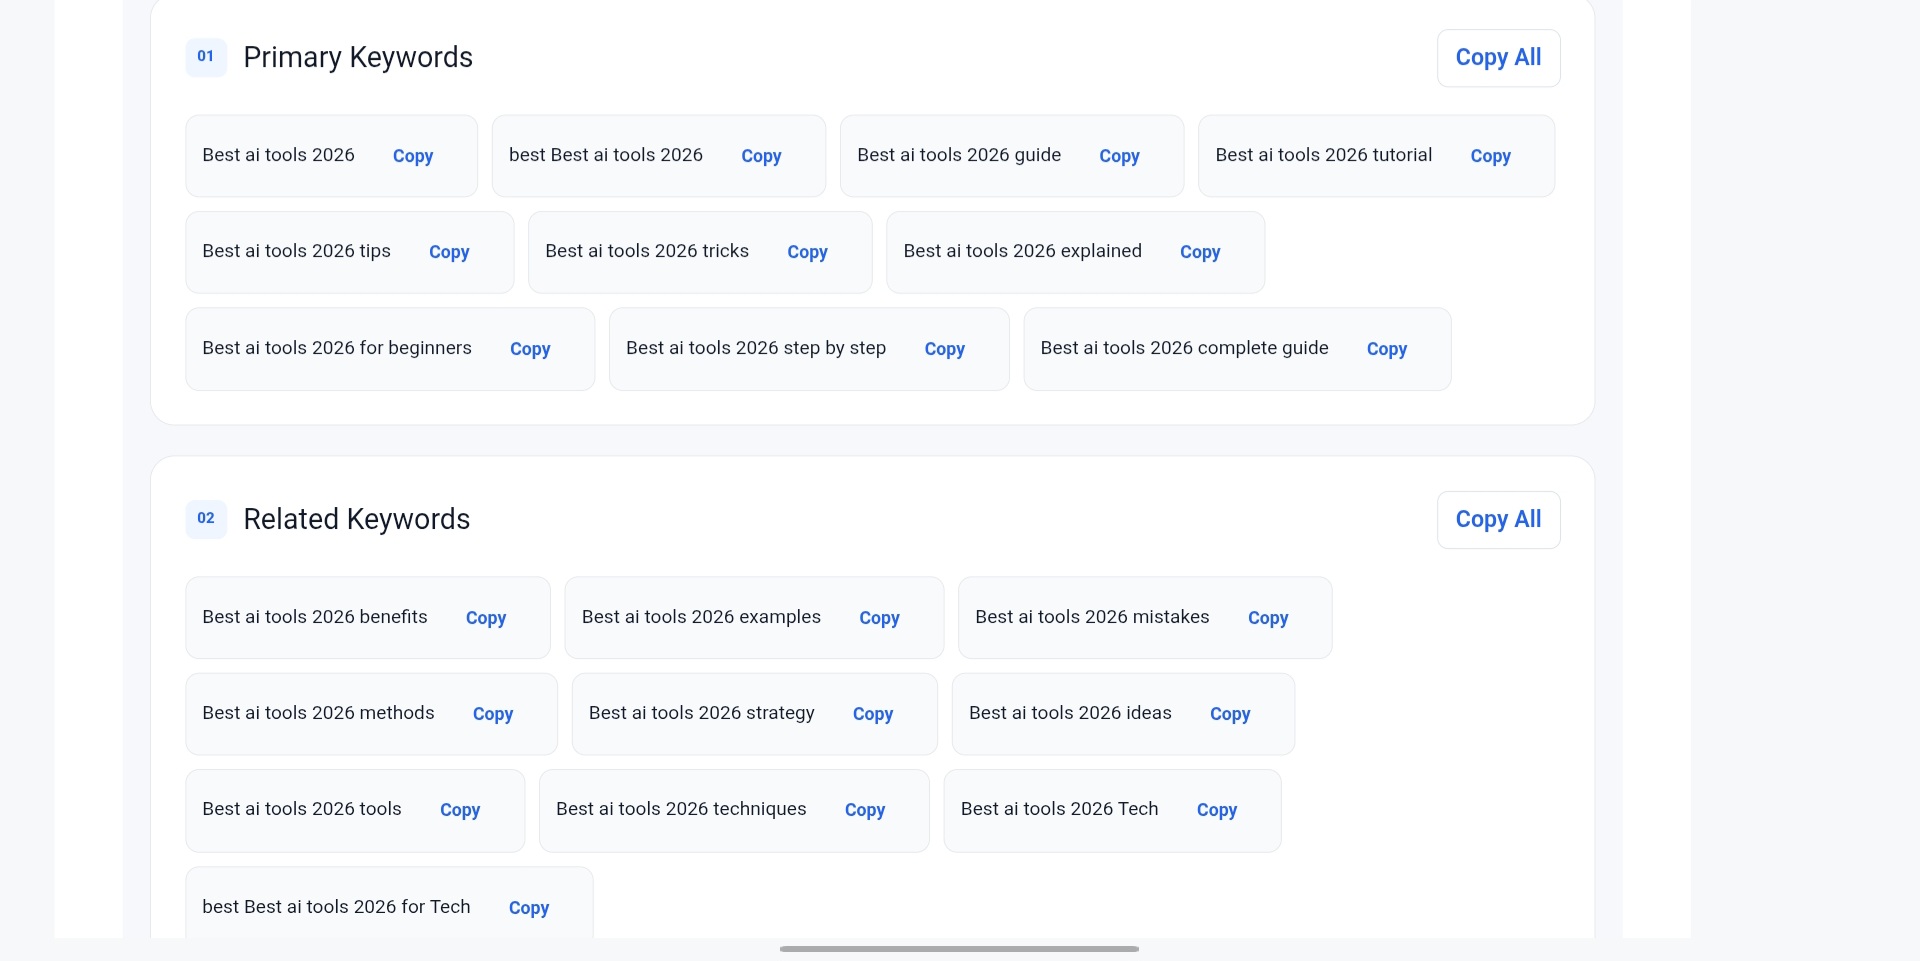Copy 'Best ai tools 2026 tutorial'
Screen dimensions: 1920x961
[x=1490, y=156]
